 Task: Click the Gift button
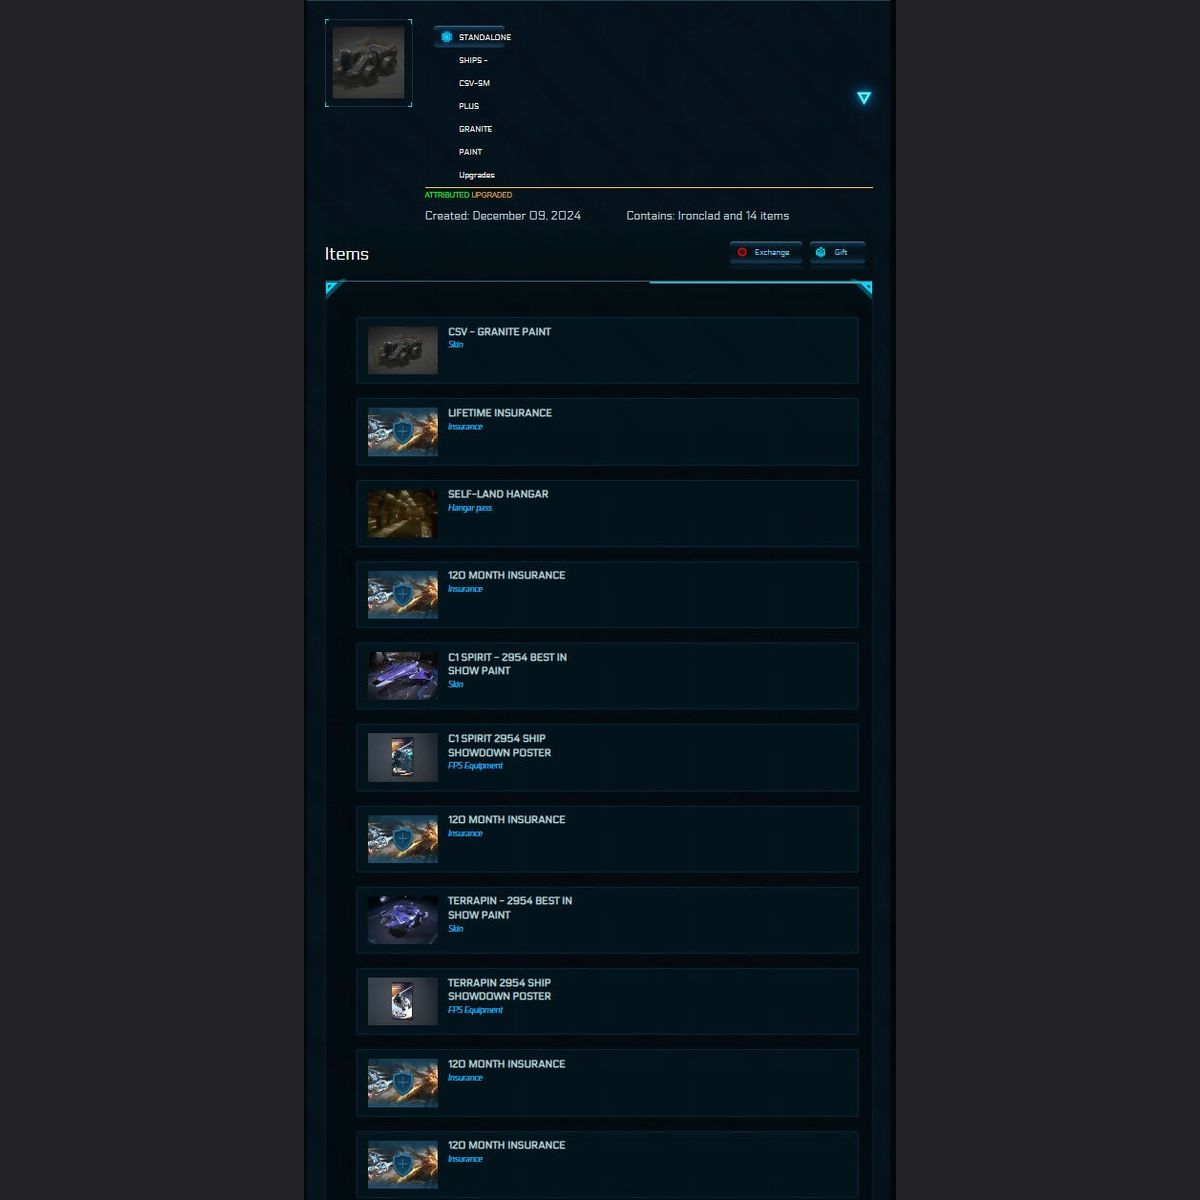tap(837, 252)
